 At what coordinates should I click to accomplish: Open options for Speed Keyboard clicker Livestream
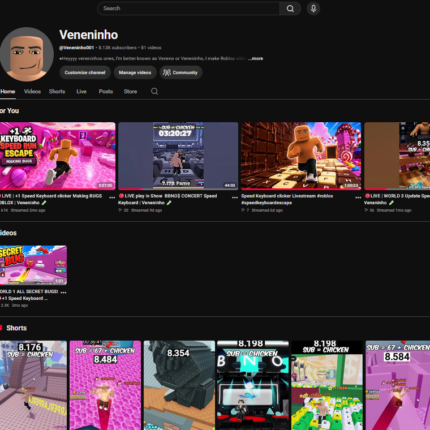pos(358,197)
